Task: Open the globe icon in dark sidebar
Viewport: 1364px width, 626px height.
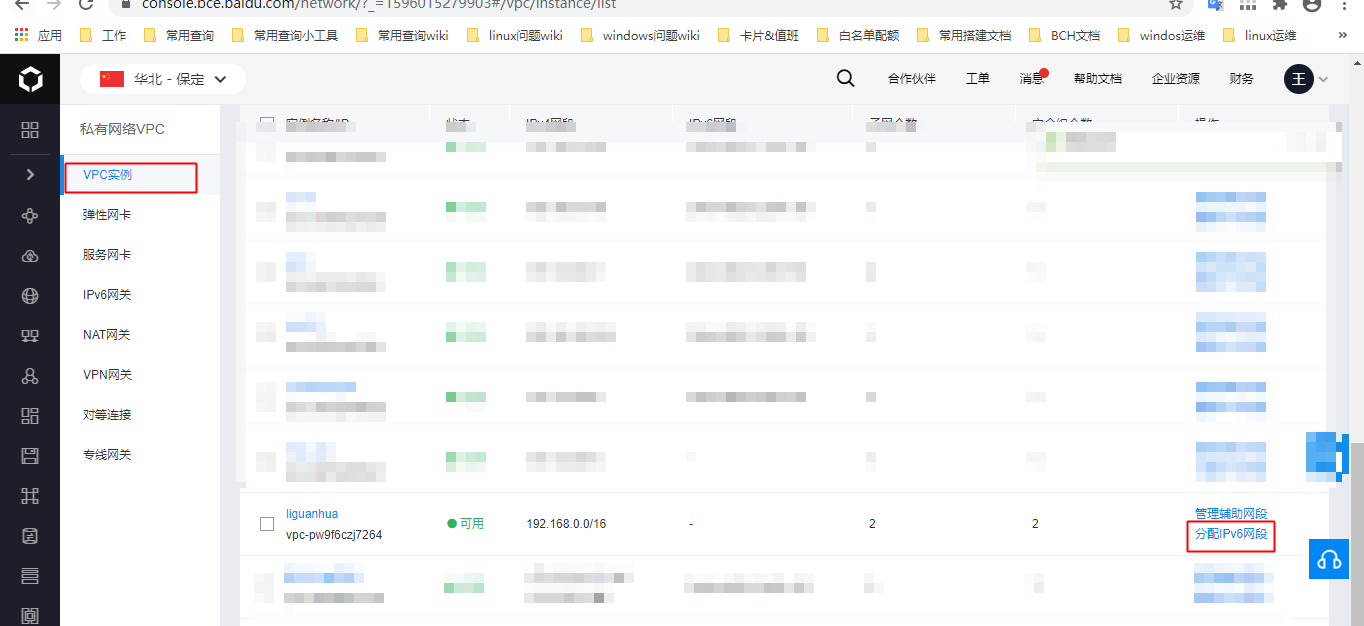Action: 30,296
